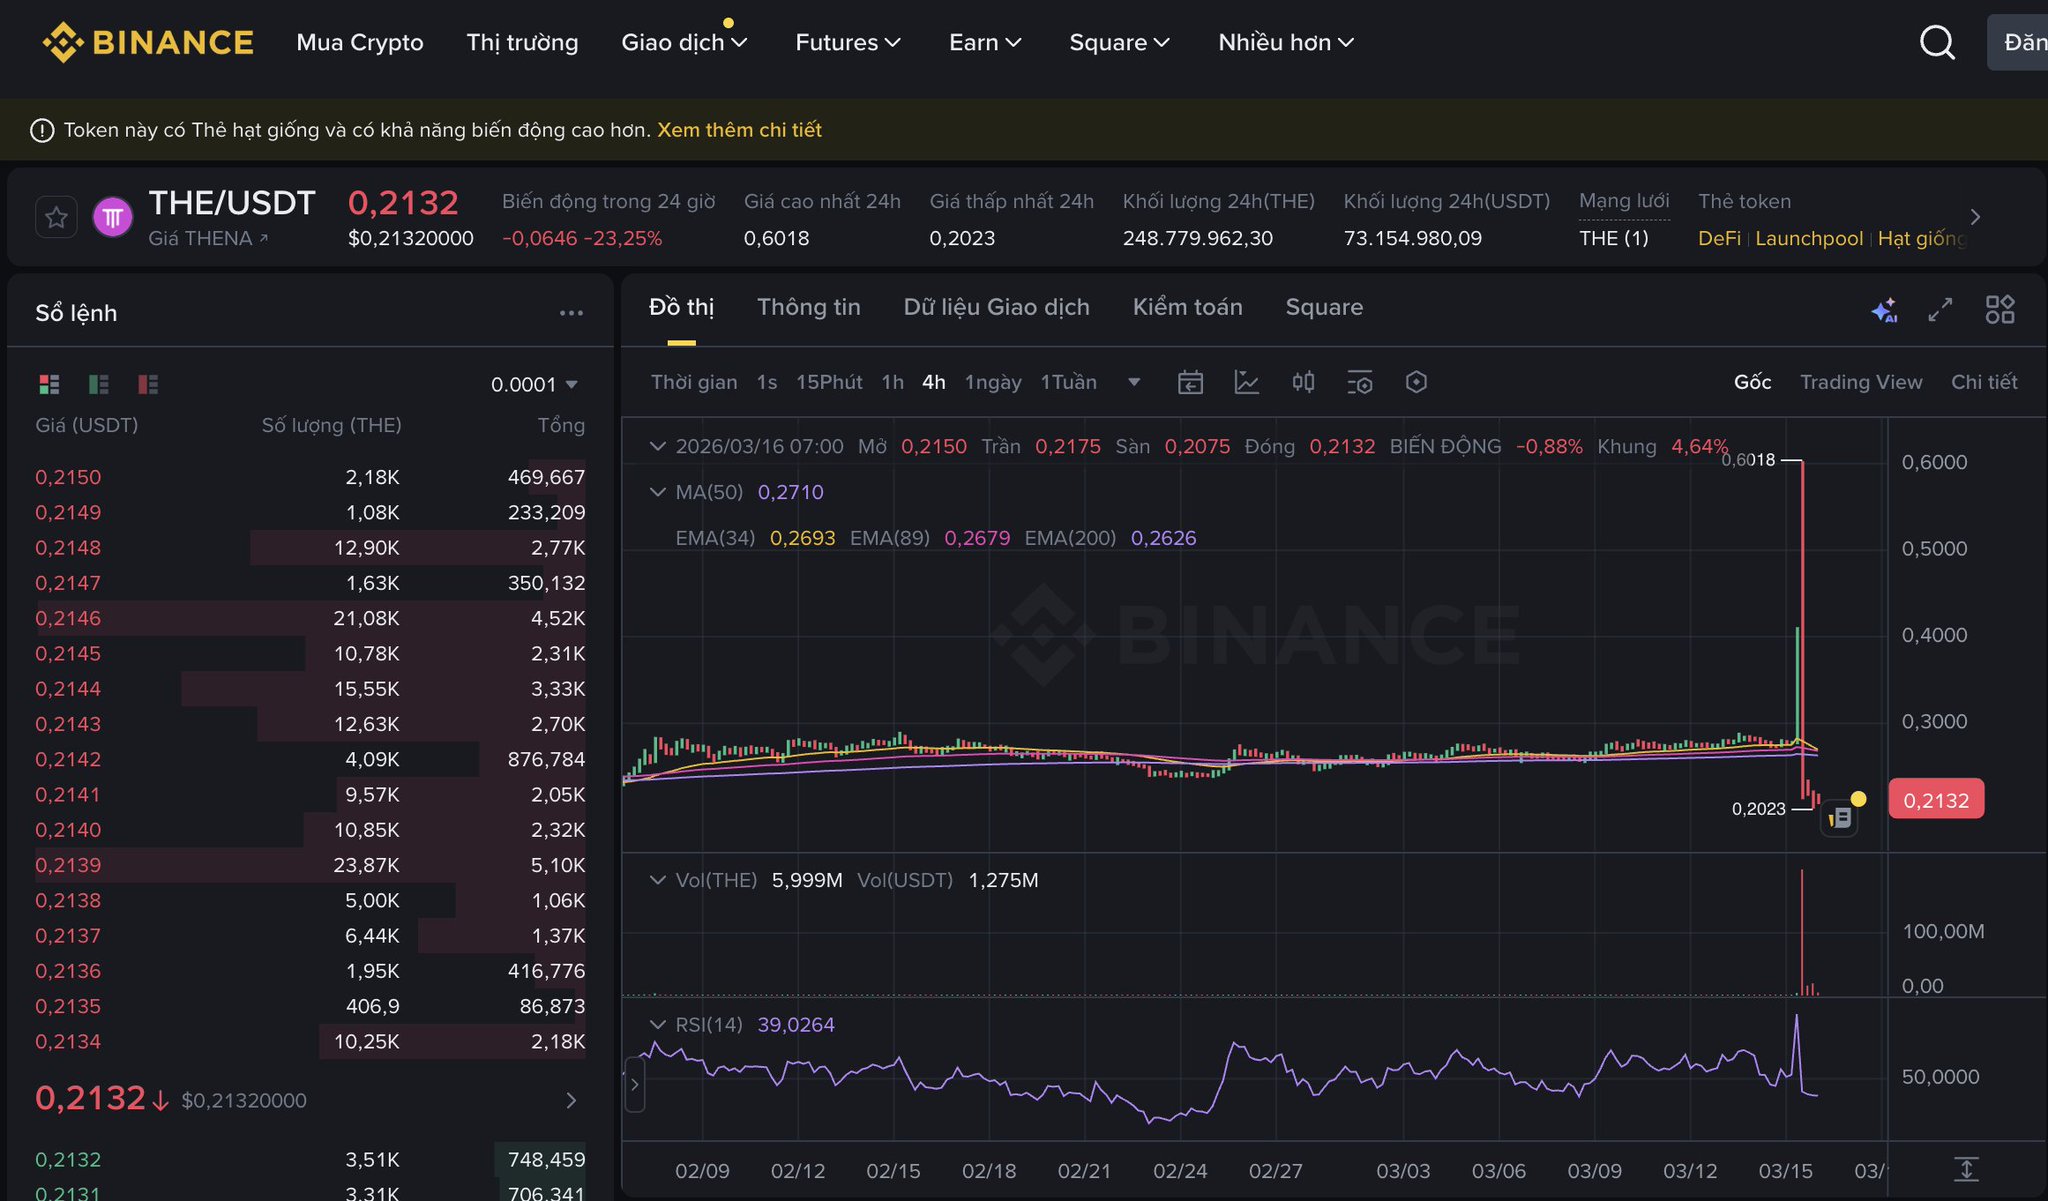2048x1201 pixels.
Task: Open the 0.0001 price precision dropdown
Action: click(x=534, y=384)
